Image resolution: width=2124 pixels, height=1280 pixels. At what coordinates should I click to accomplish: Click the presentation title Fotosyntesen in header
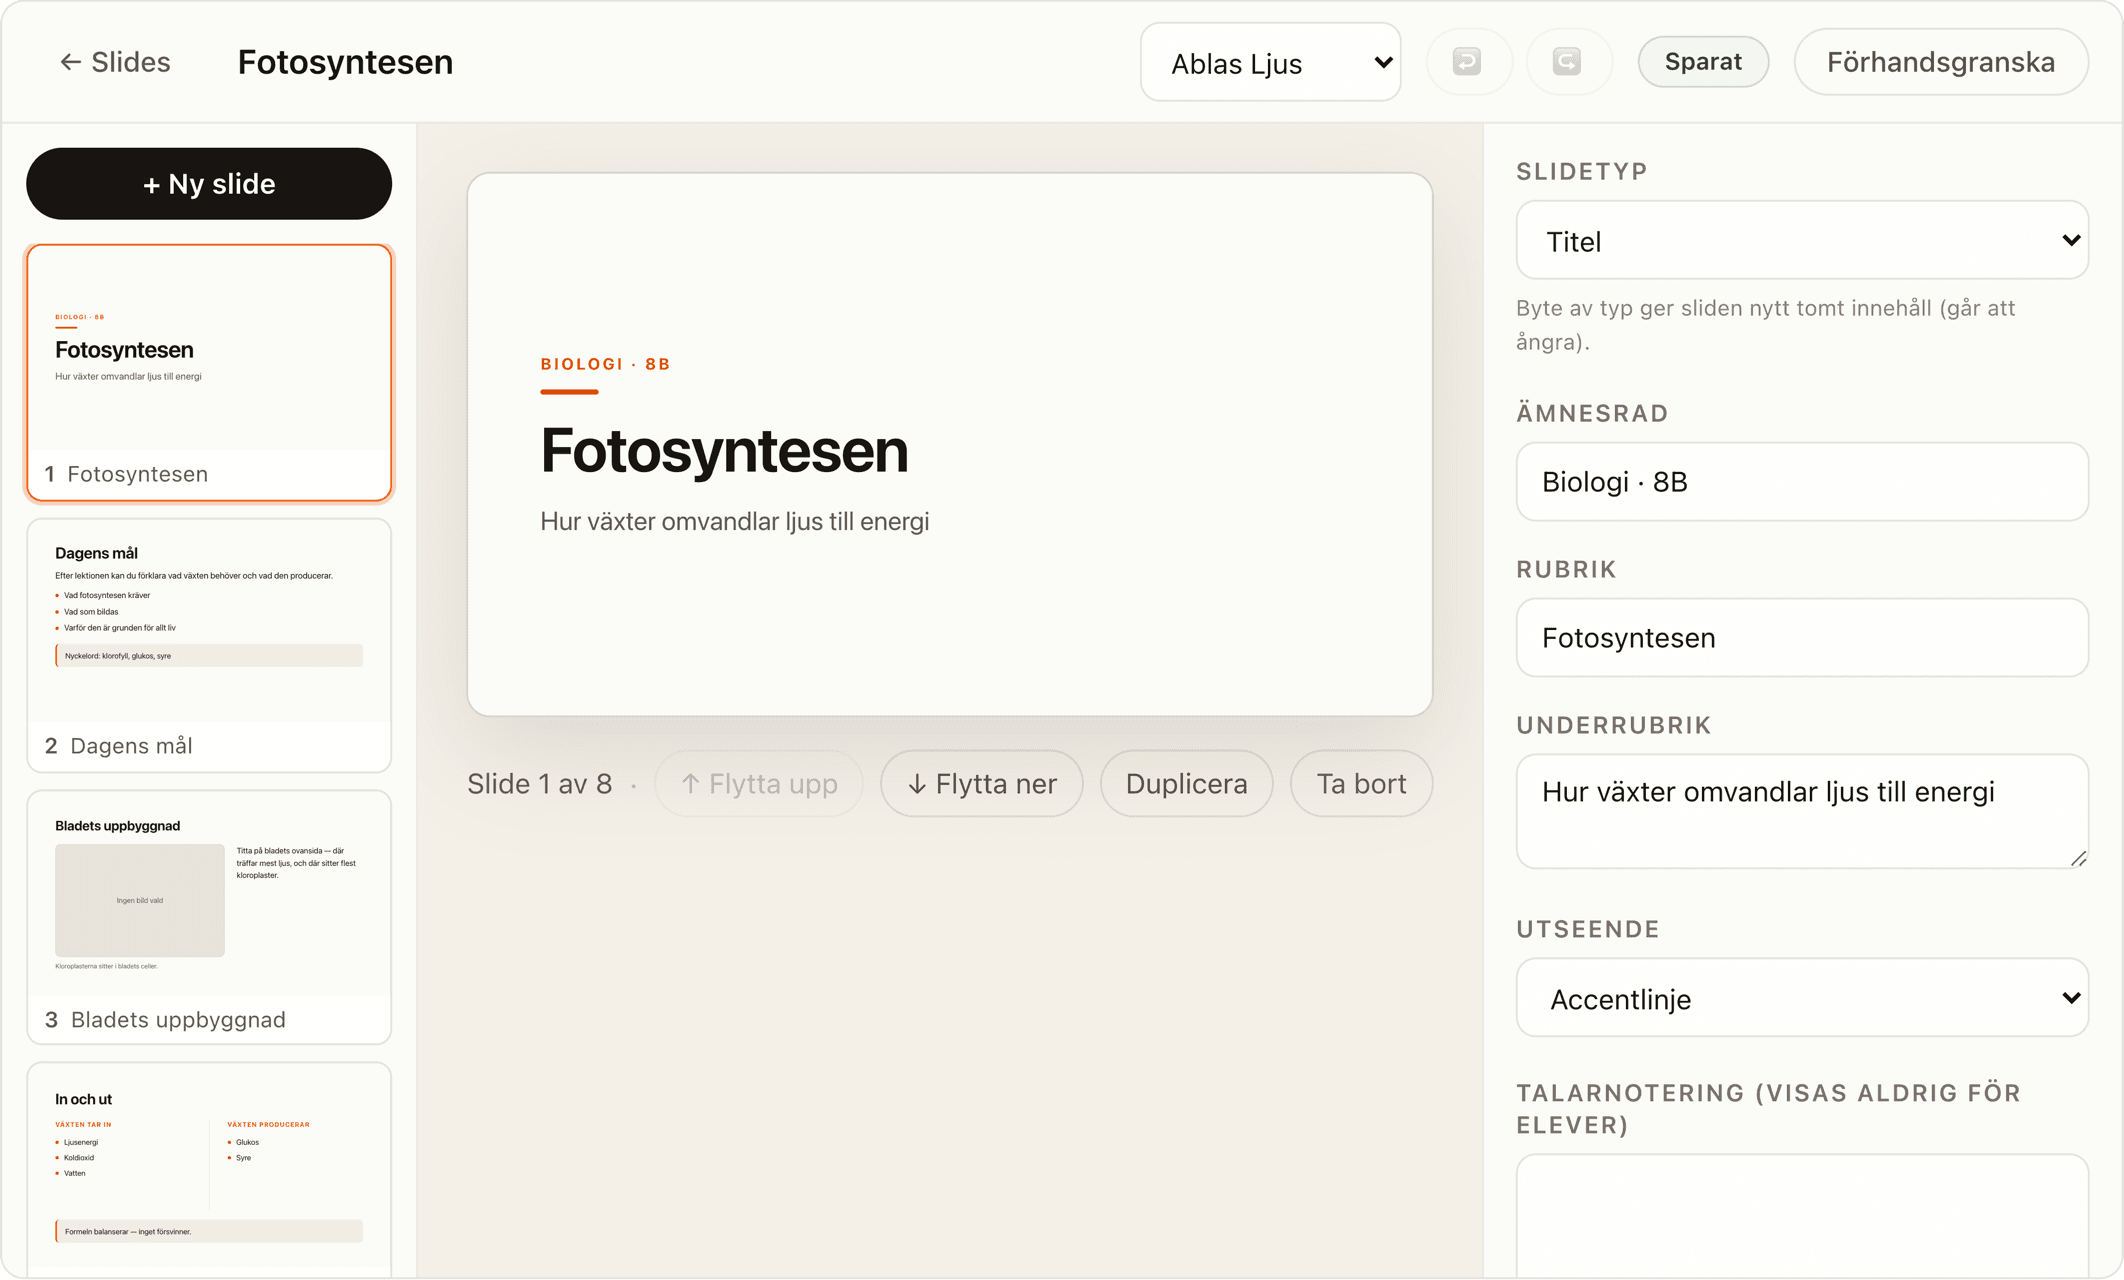345,62
